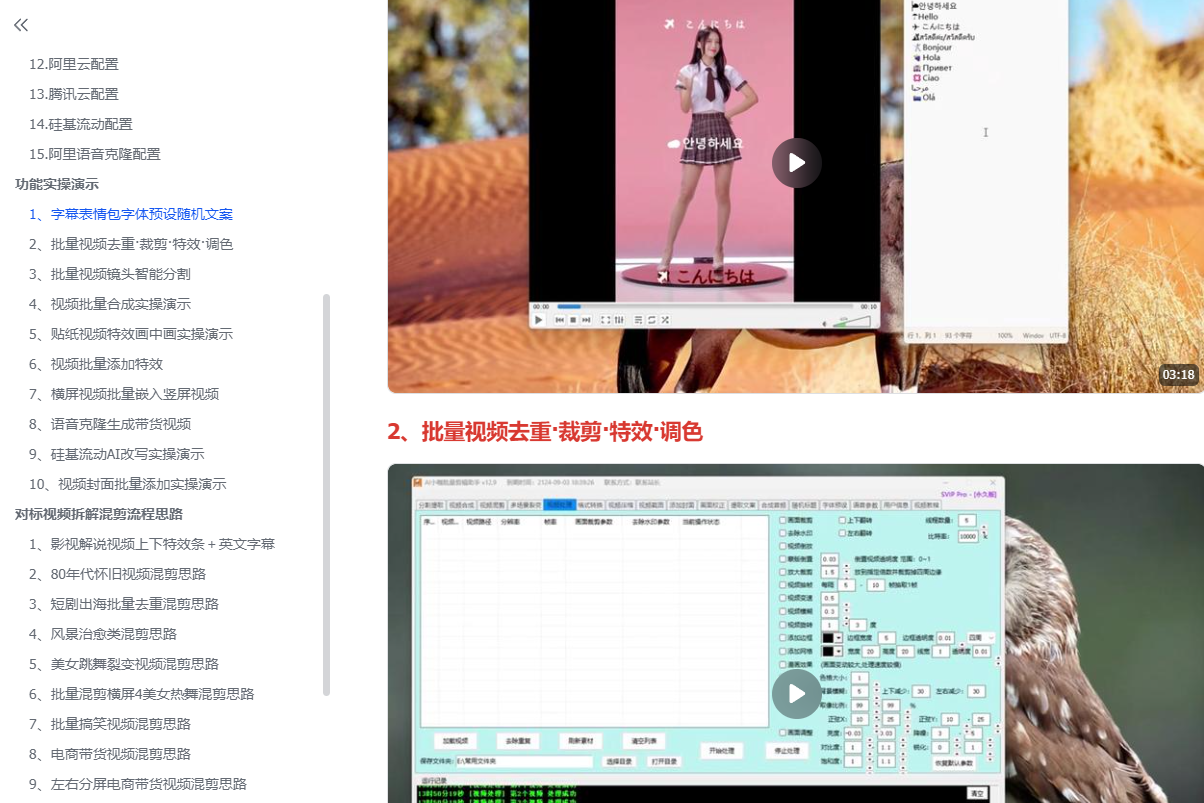Collapse the sidebar using the double-chevron icon
The height and width of the screenshot is (803, 1204).
click(21, 26)
